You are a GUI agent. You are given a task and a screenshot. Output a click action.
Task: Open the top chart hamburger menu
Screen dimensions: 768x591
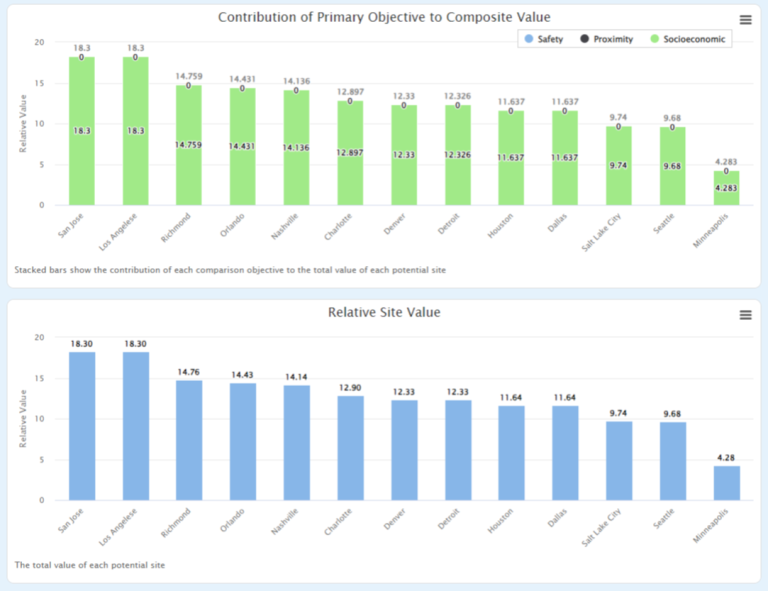coord(745,20)
